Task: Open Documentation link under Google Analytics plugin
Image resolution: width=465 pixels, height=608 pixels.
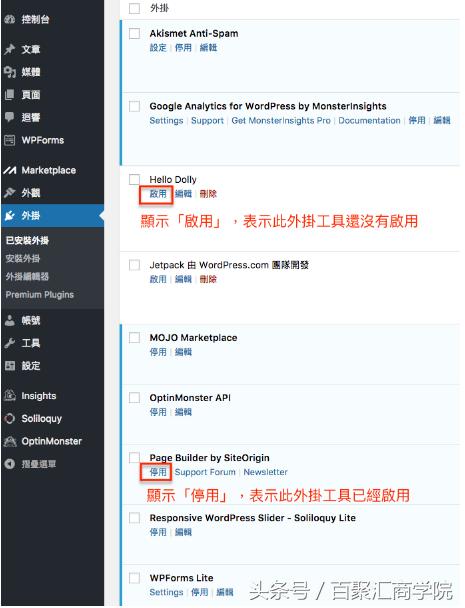Action: tap(369, 121)
